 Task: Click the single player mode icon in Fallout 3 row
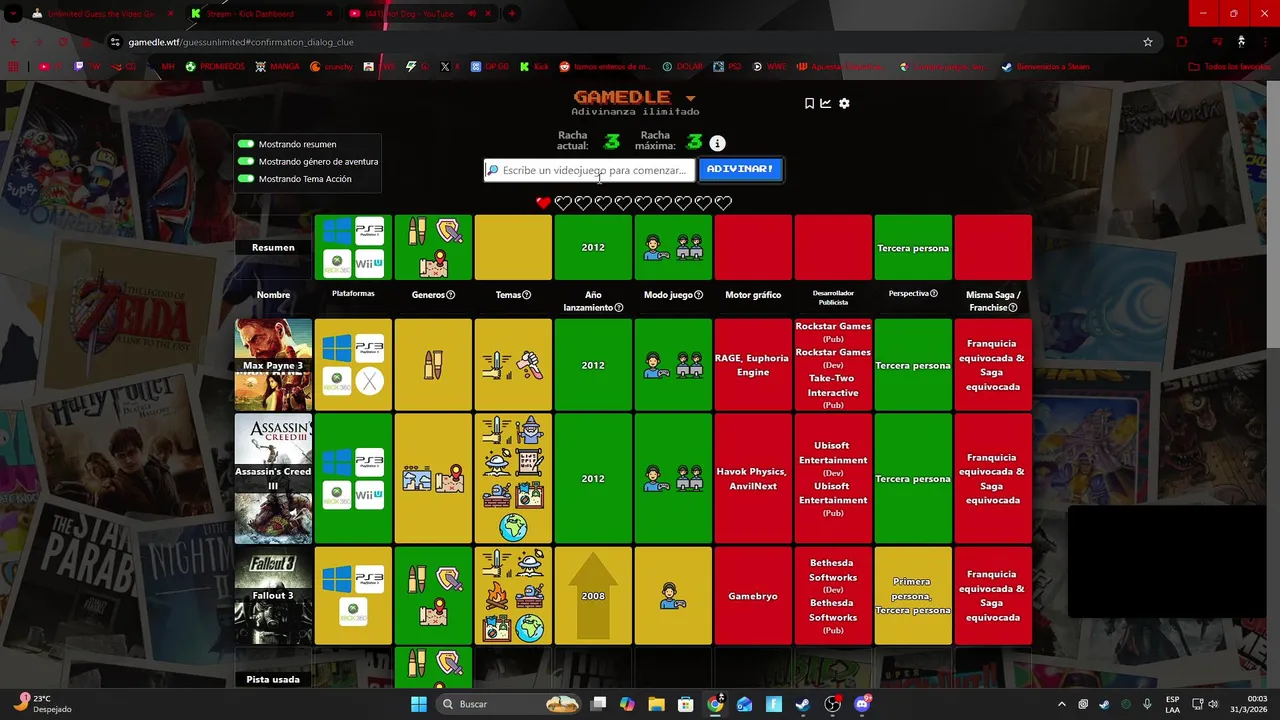673,596
